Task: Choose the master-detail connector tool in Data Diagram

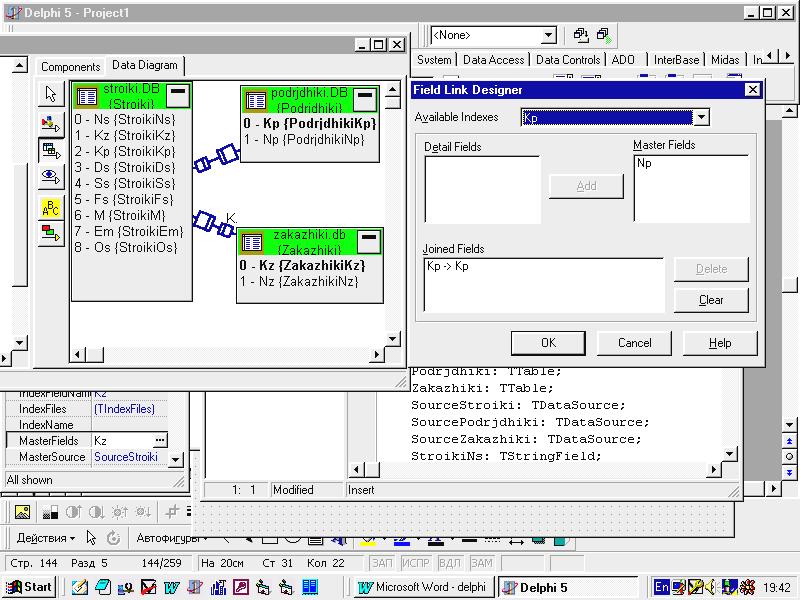Action: [51, 150]
